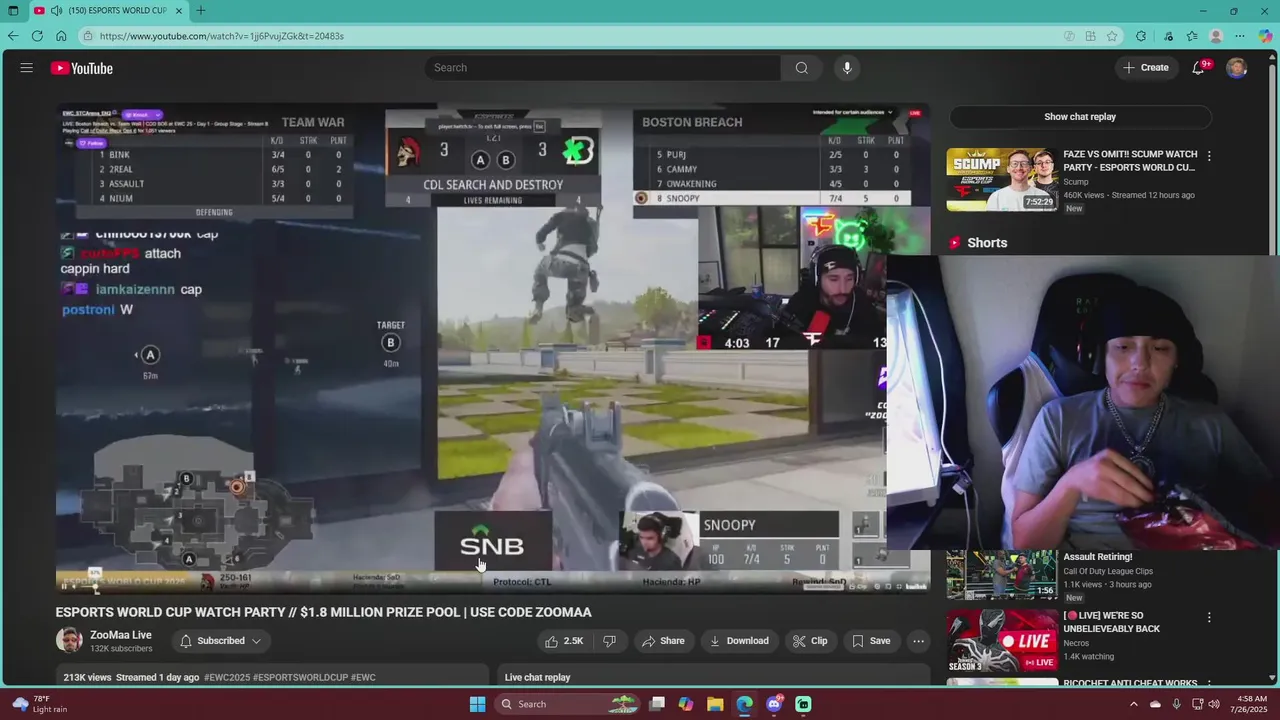
Task: Go to YouTube home via logo
Action: pos(82,68)
